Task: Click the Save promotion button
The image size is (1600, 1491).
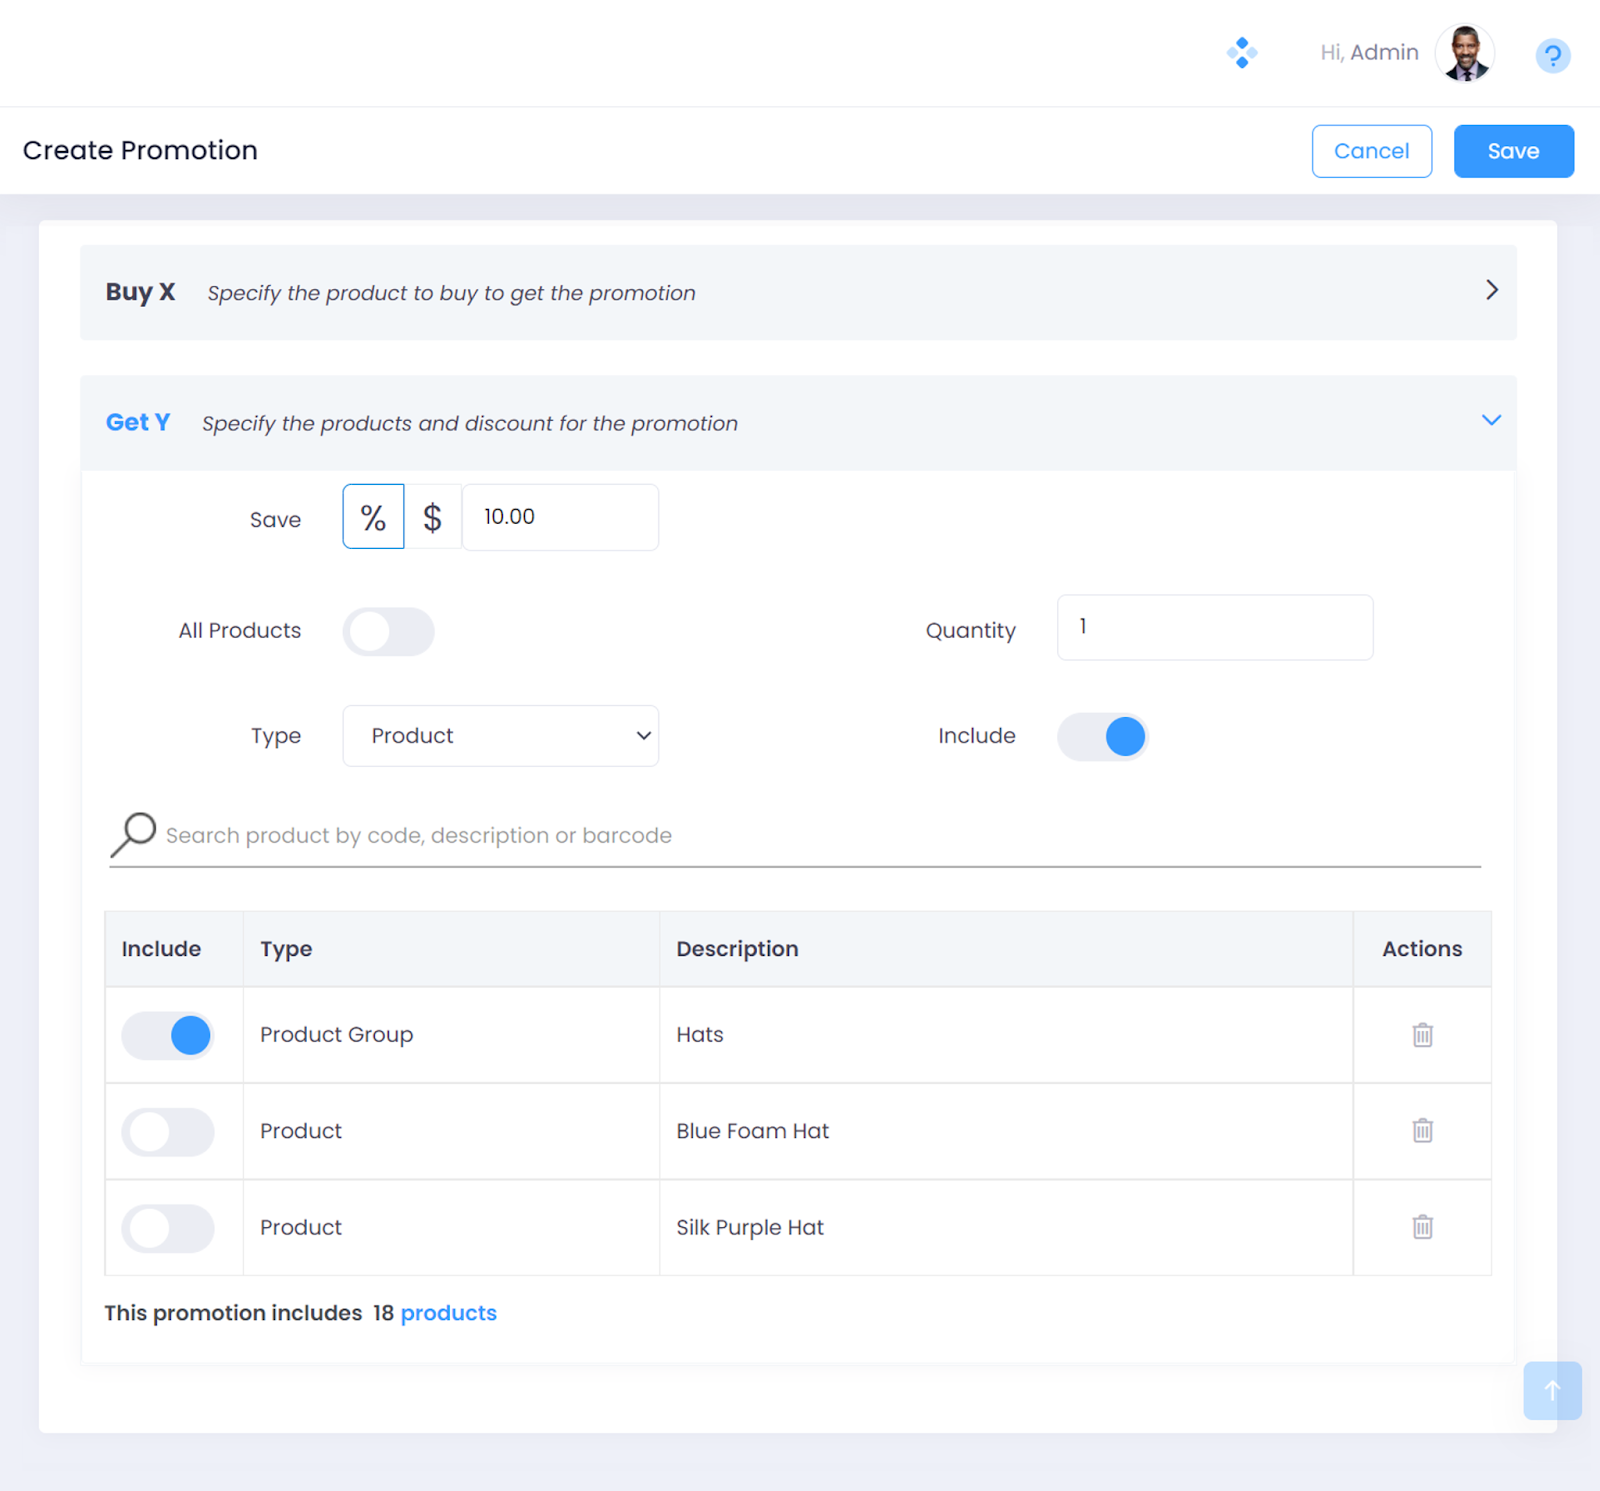Action: (1513, 151)
